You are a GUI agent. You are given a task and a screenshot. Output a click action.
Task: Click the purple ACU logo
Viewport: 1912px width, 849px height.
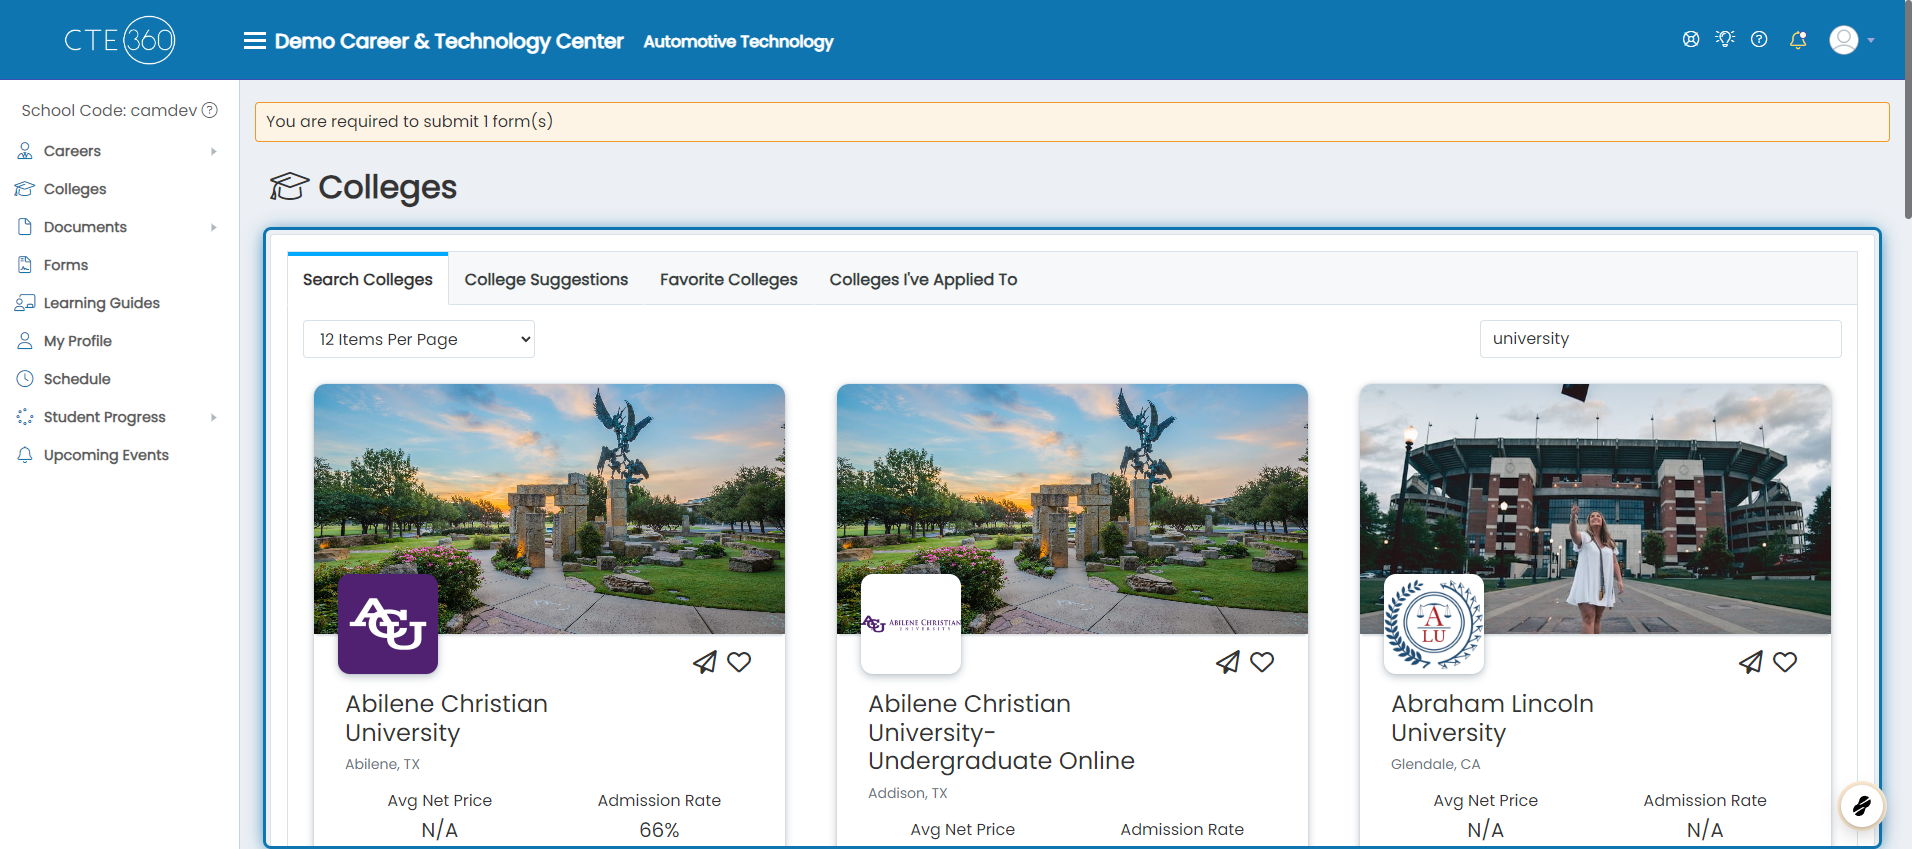pyautogui.click(x=388, y=624)
